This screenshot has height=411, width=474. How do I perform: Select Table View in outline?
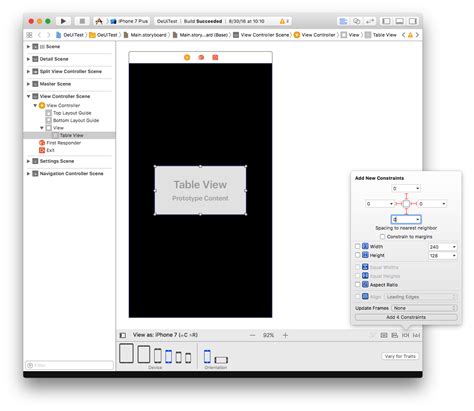[x=69, y=135]
